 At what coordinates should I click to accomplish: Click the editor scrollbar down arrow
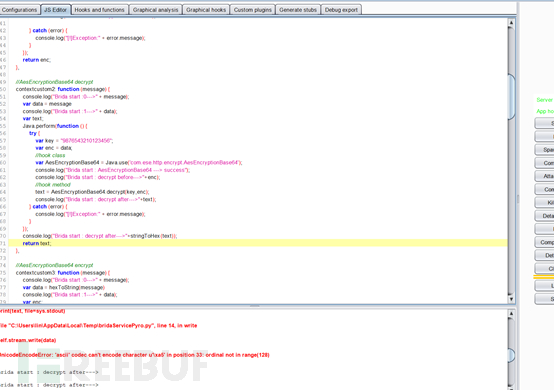point(511,299)
